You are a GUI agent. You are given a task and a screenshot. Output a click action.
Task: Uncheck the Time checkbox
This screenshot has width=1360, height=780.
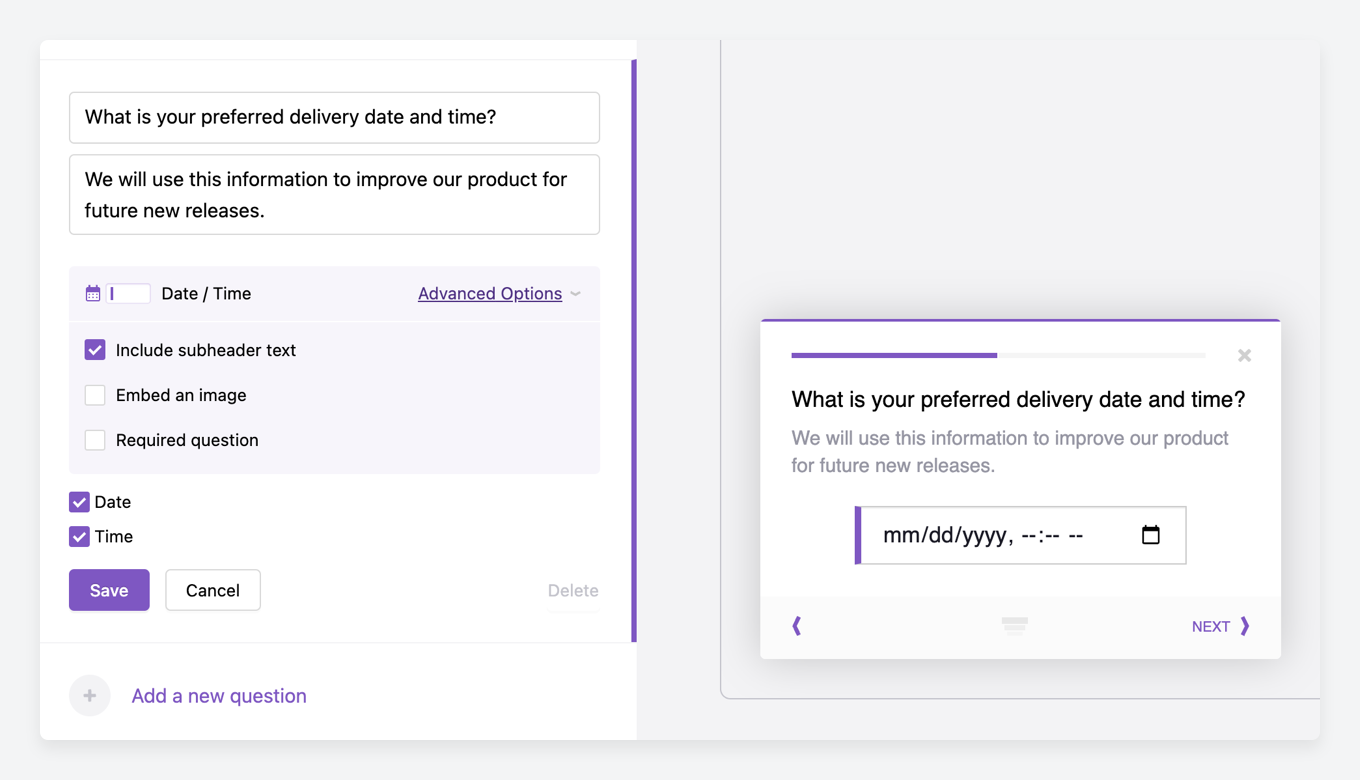[79, 537]
